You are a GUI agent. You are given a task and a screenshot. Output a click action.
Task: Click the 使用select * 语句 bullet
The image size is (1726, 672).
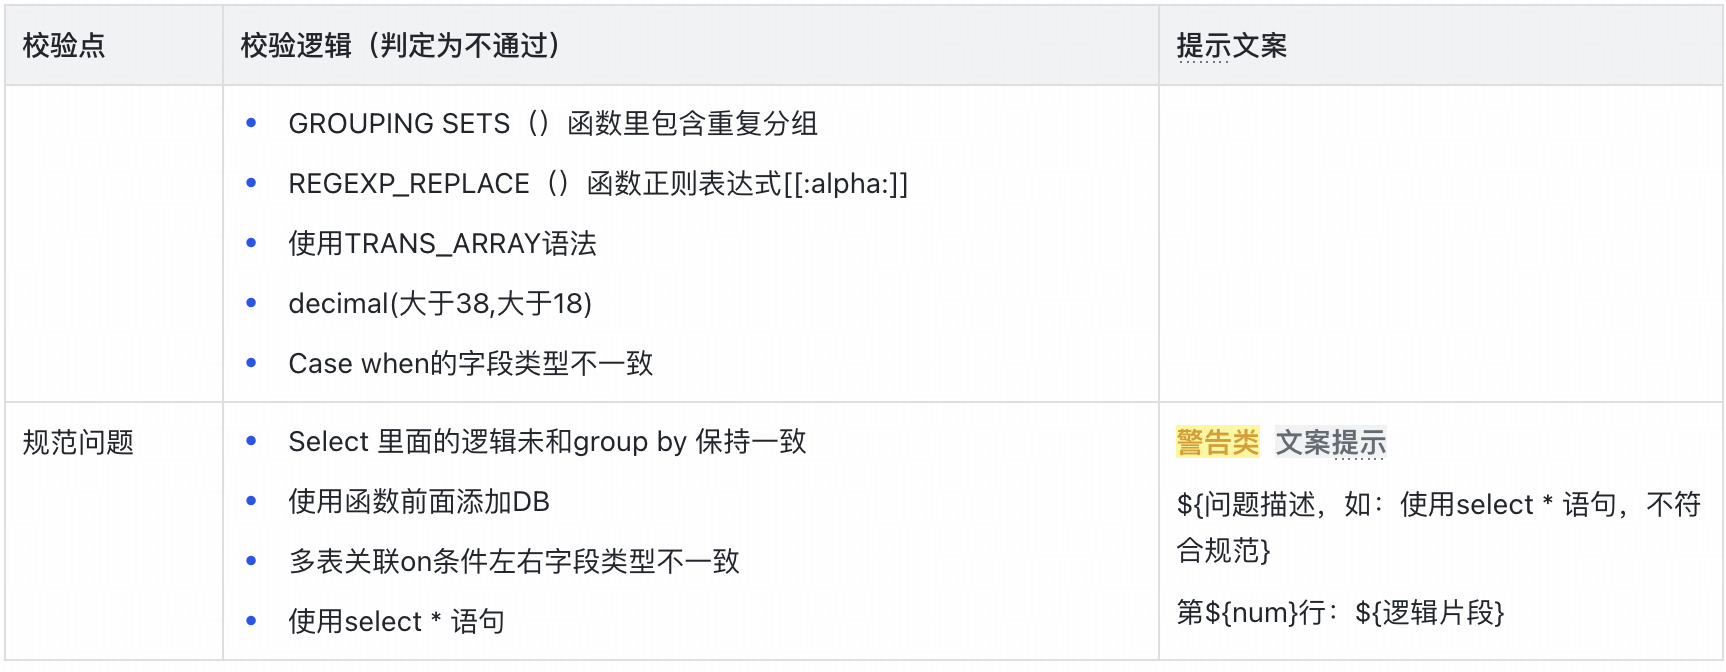(x=396, y=622)
